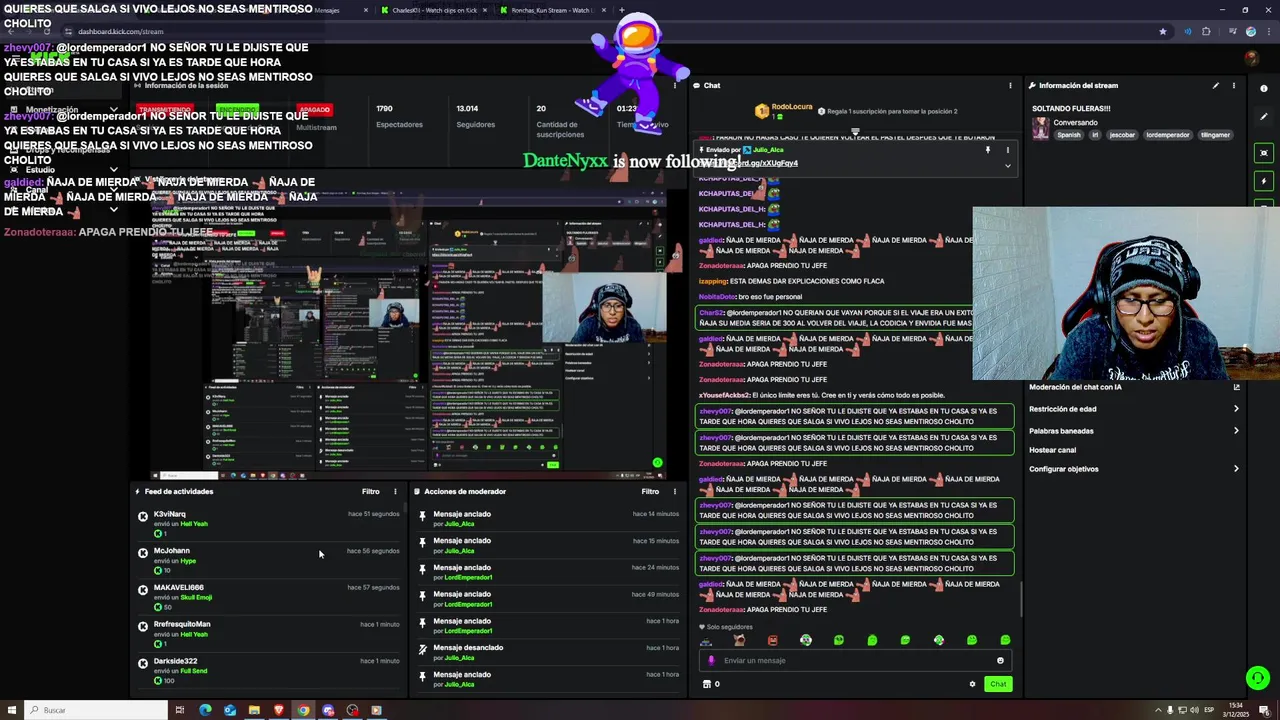The width and height of the screenshot is (1280, 720).
Task: Click the Seguidores count 13.014
Action: pyautogui.click(x=467, y=109)
